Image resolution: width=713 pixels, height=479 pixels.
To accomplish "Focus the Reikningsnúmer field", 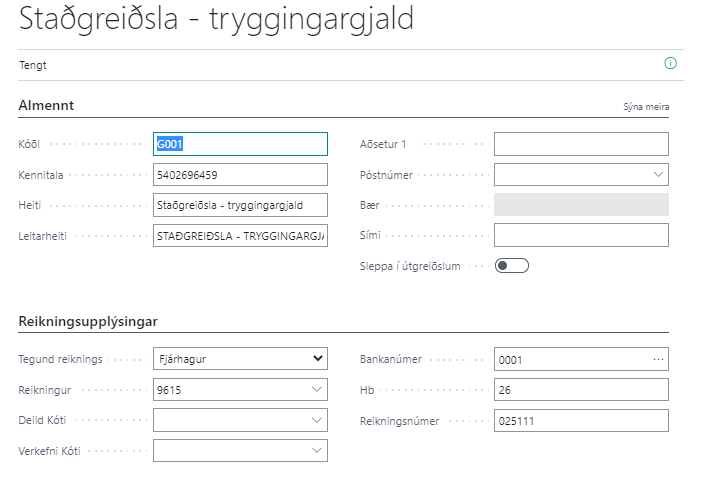I will (581, 421).
